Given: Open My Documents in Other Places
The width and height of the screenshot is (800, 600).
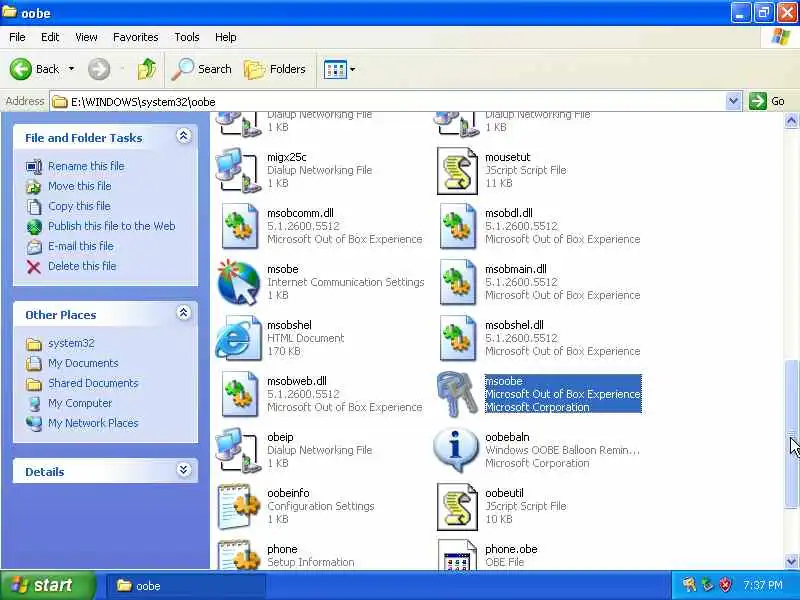Looking at the screenshot, I should (83, 363).
